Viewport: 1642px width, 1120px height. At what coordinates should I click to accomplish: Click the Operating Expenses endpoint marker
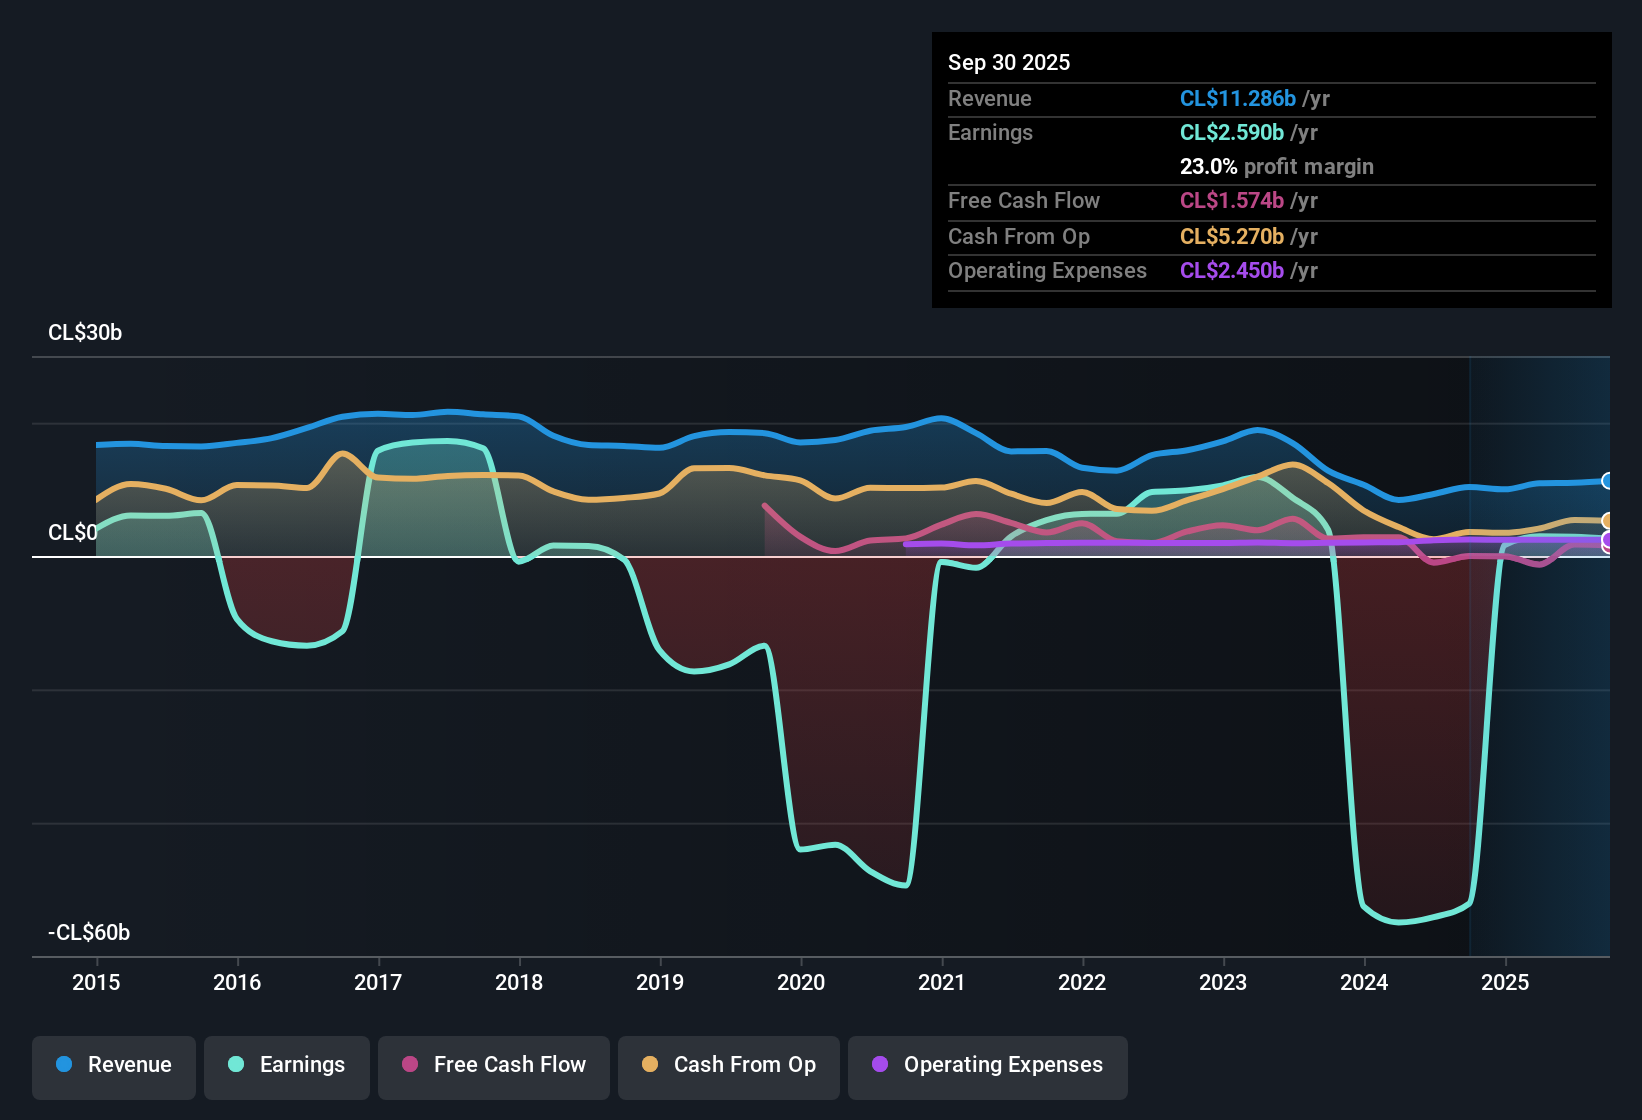(1607, 541)
